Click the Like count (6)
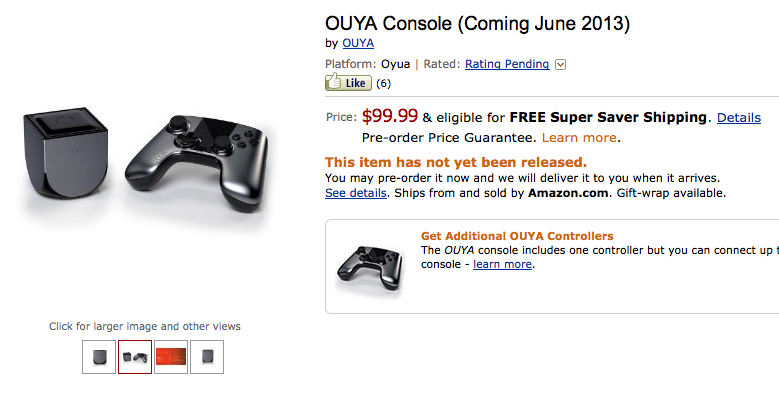Viewport: 779px width, 397px height. [x=384, y=83]
